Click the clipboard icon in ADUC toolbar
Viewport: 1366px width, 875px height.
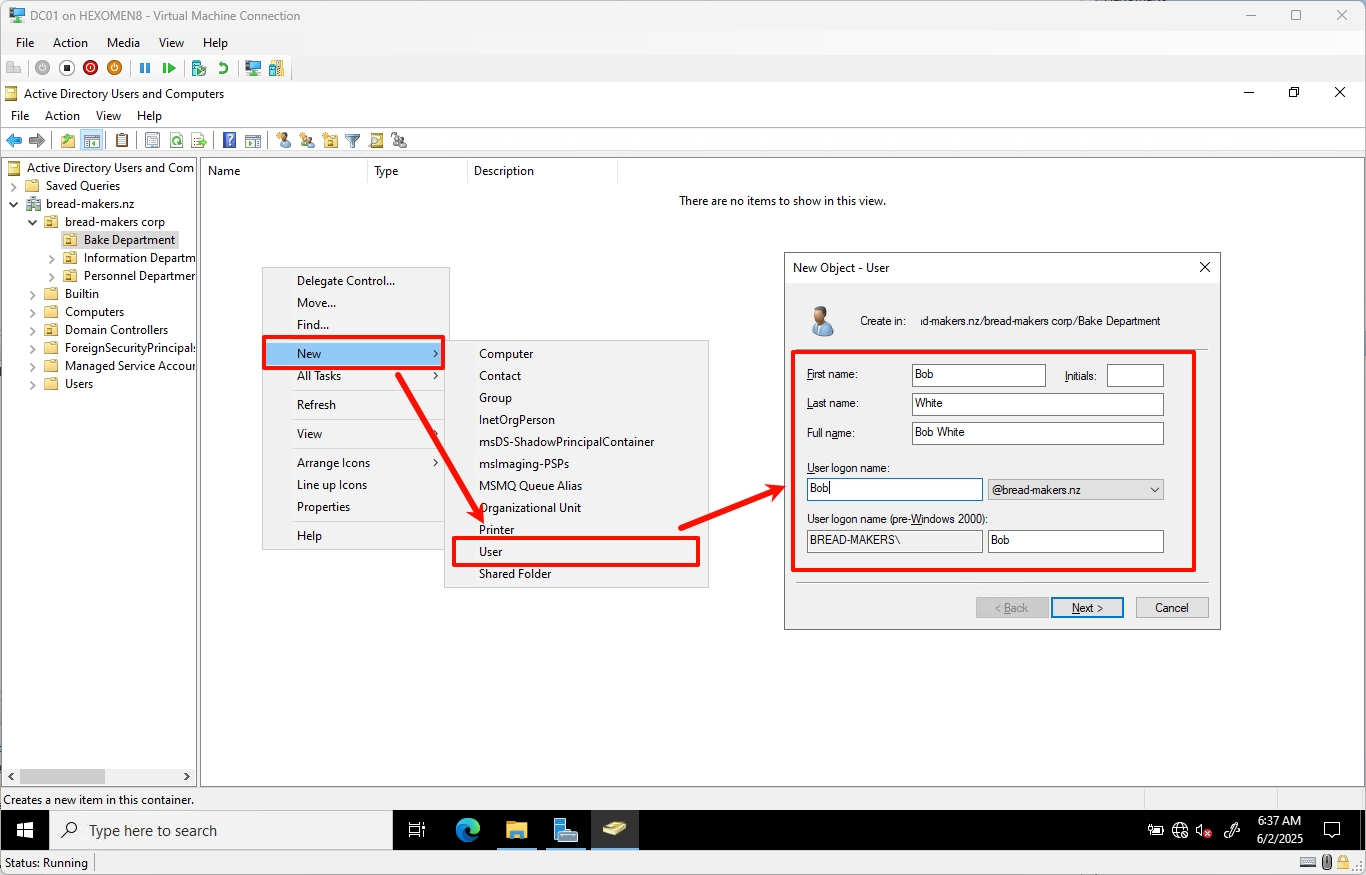click(122, 140)
